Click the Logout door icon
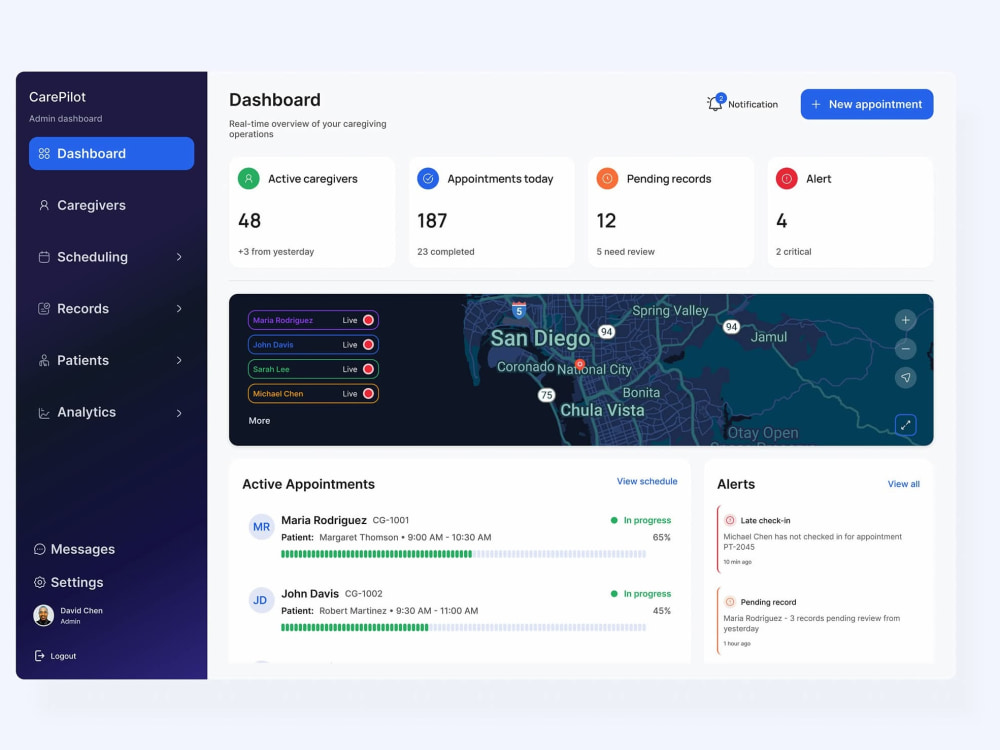This screenshot has height=750, width=1000. point(40,656)
